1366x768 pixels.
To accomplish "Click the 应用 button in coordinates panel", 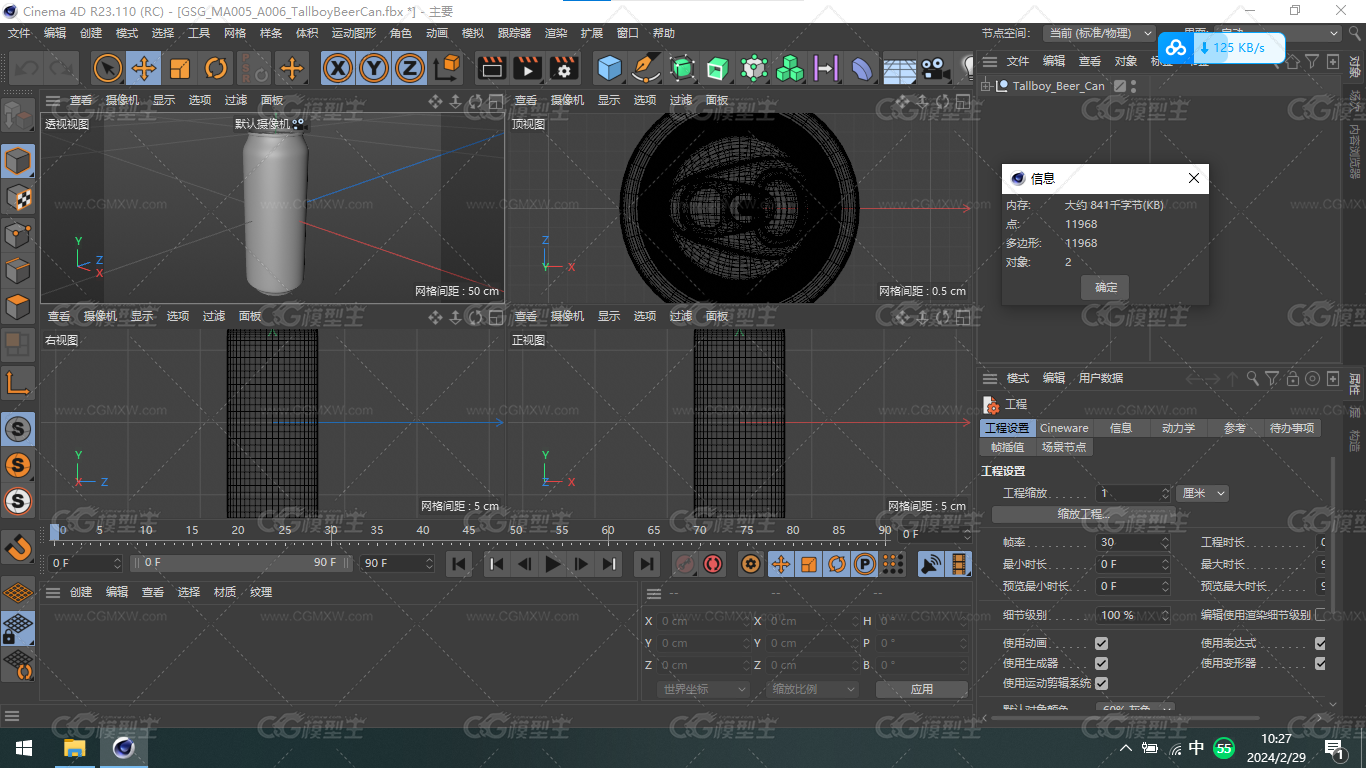I will (x=921, y=689).
